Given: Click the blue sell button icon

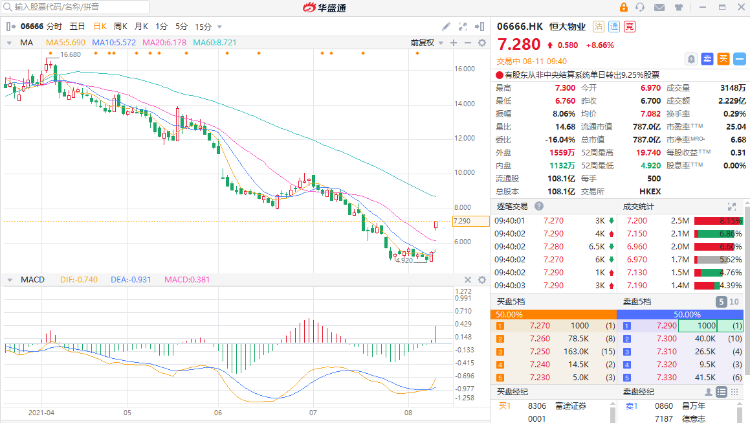Looking at the screenshot, I should coord(707,59).
